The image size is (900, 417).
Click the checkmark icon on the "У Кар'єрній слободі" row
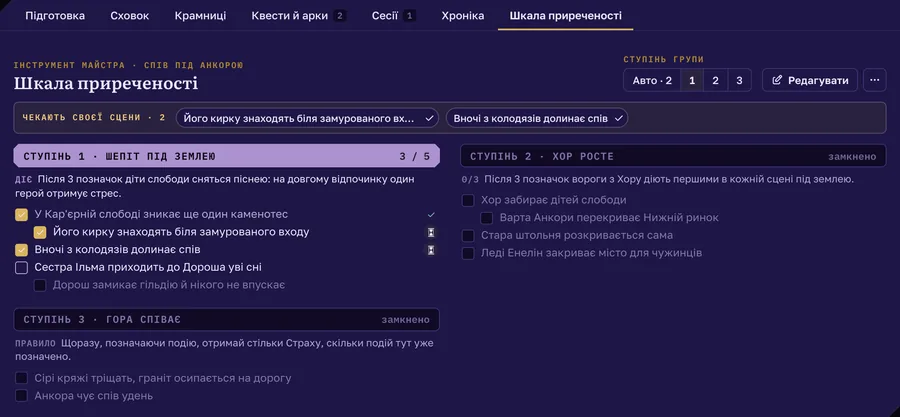432,215
